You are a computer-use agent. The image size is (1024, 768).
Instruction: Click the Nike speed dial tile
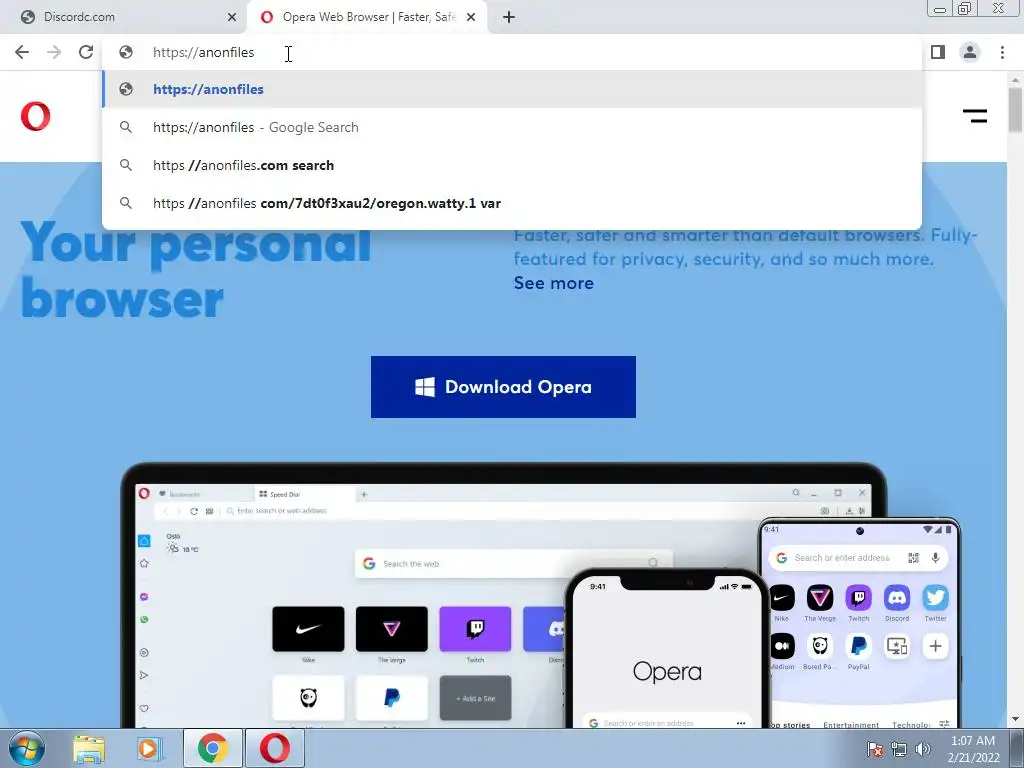pos(308,629)
